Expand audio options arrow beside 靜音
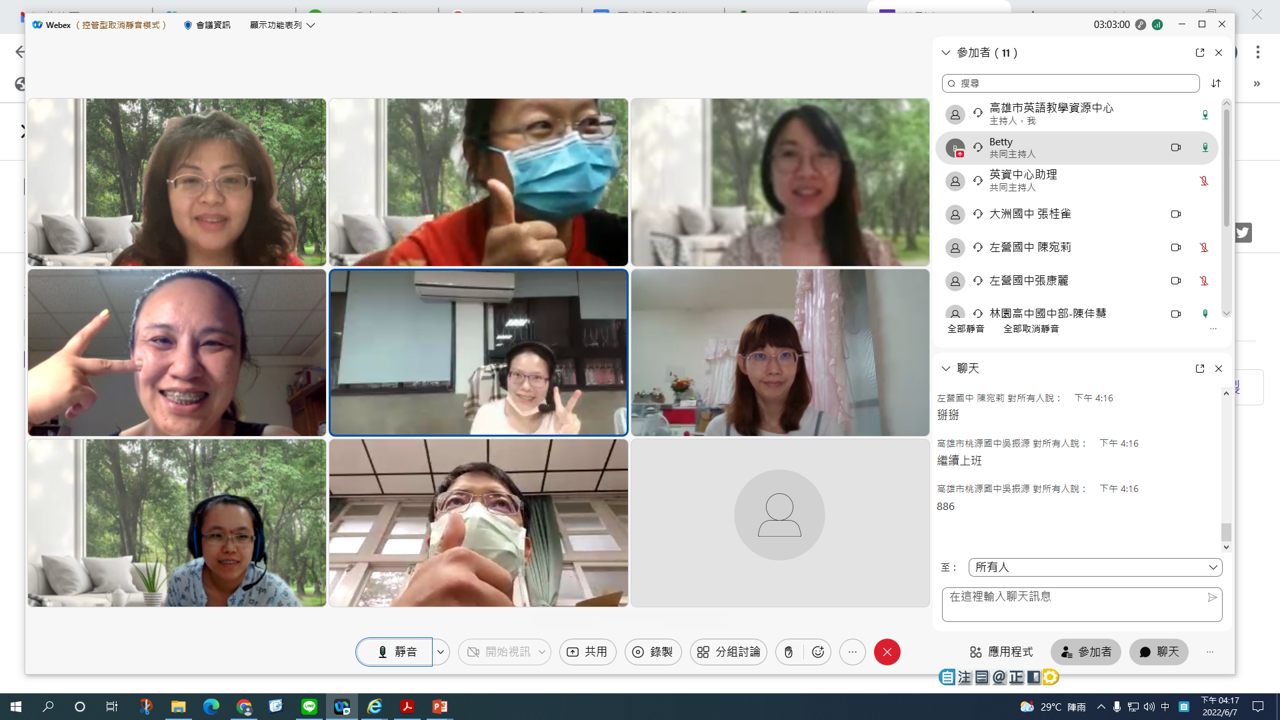Screen dimensions: 1280x720 [440, 652]
